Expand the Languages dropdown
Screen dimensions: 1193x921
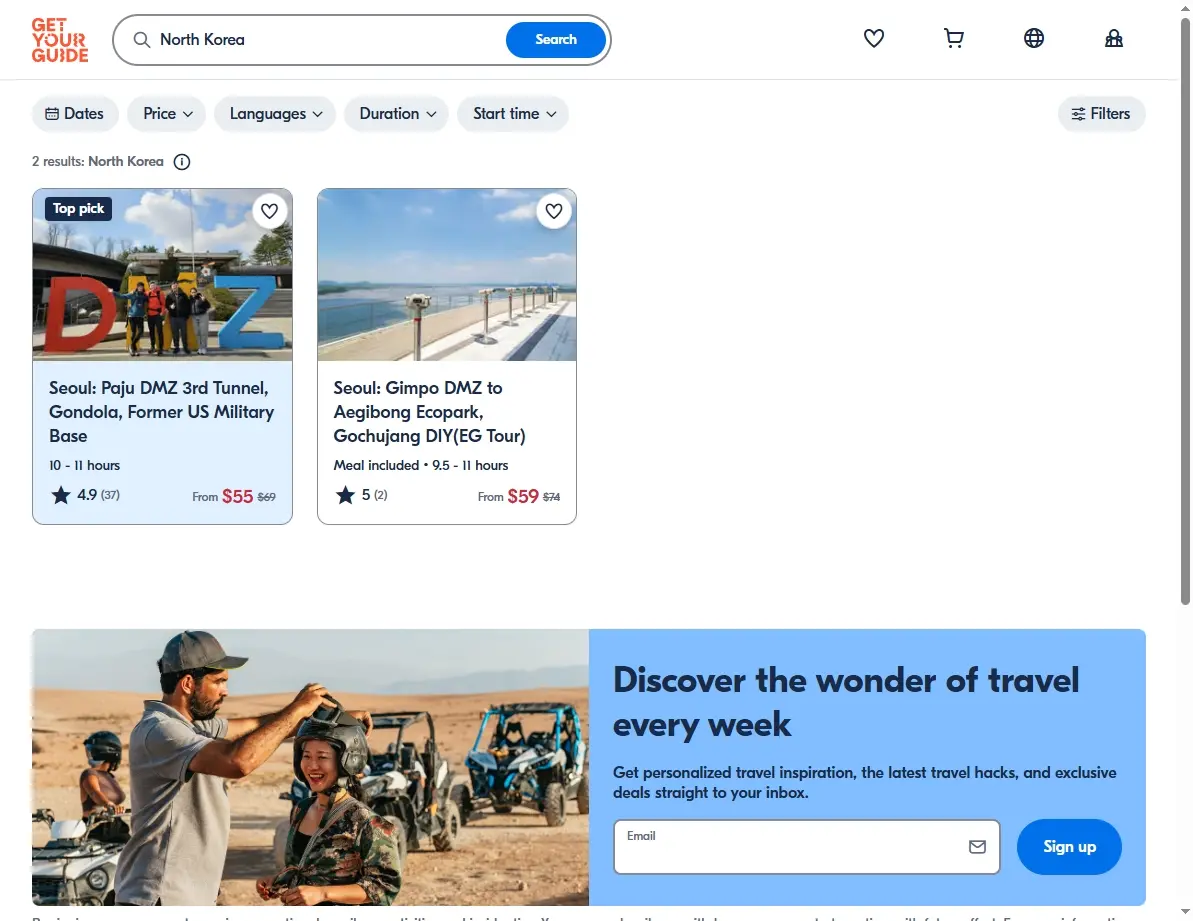[x=275, y=114]
